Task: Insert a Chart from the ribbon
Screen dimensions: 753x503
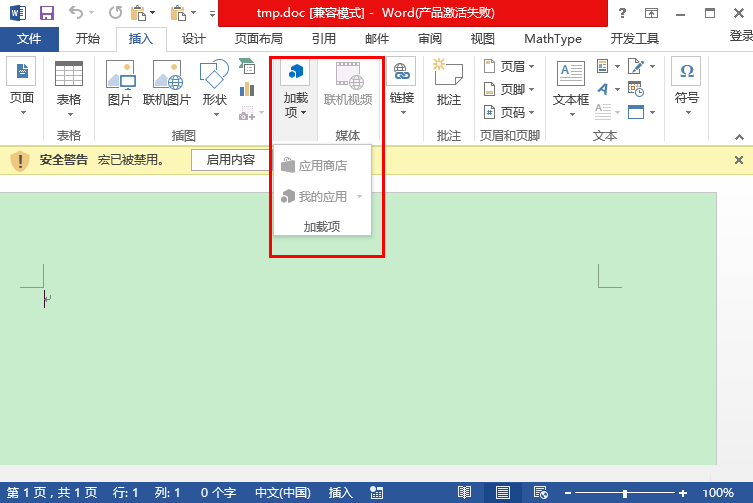Action: [x=247, y=89]
